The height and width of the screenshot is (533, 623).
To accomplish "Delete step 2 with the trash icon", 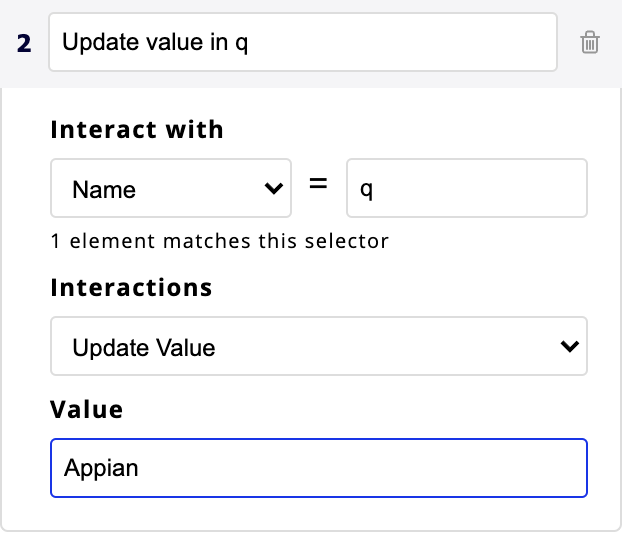I will 590,42.
